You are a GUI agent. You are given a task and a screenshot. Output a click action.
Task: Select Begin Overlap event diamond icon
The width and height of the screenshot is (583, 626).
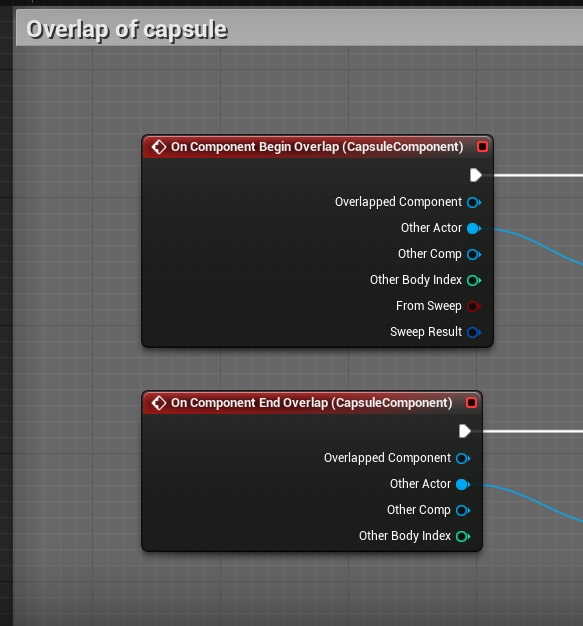(159, 147)
